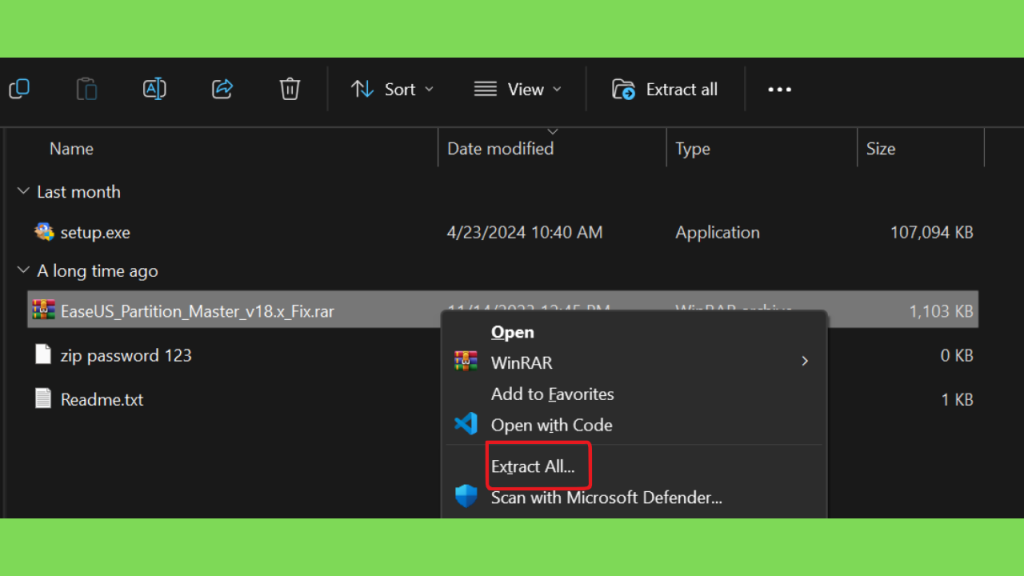The height and width of the screenshot is (576, 1024).
Task: Open the View dropdown menu
Action: [518, 89]
